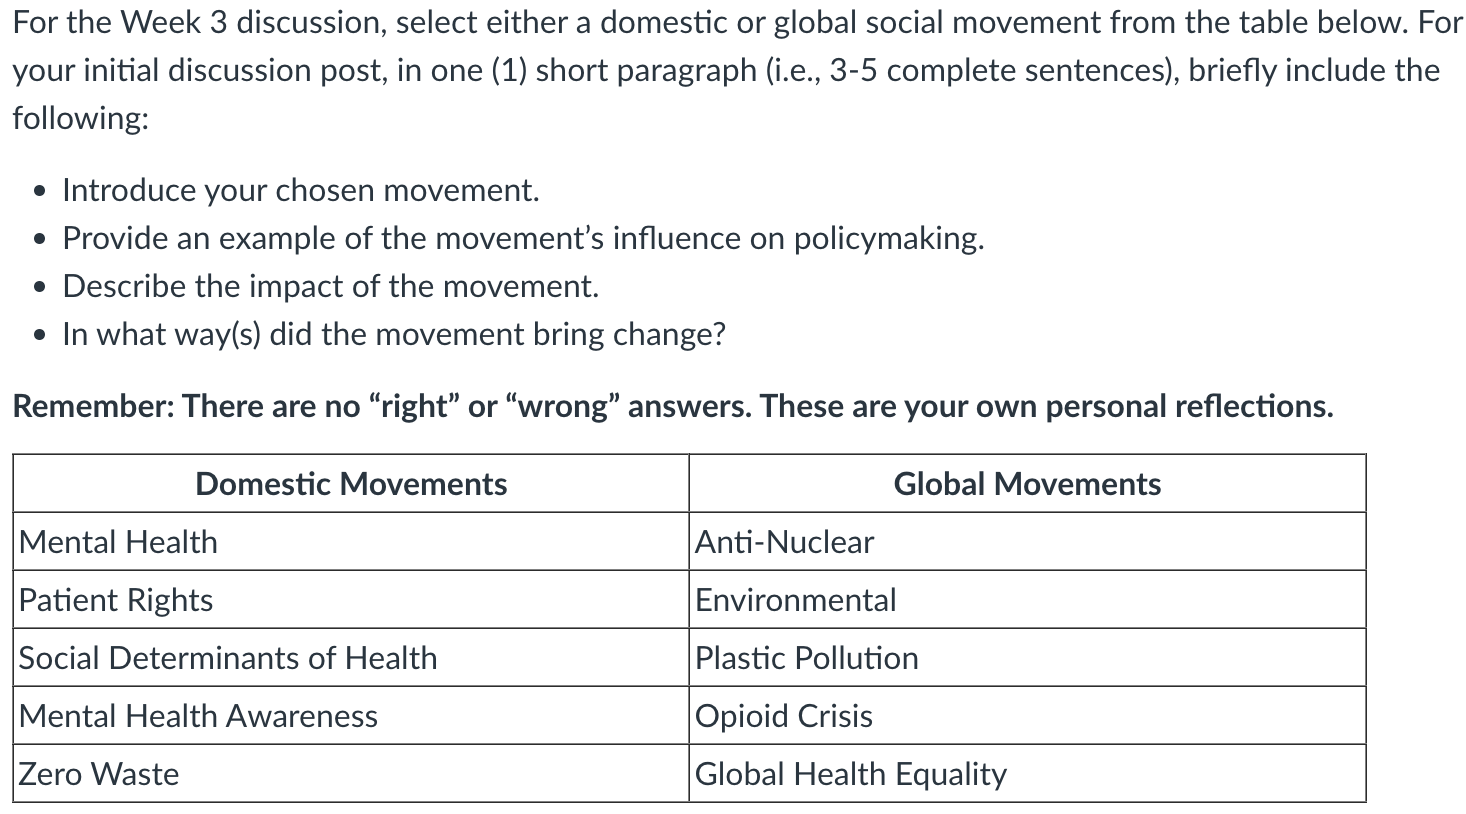Click the bold 'Remember' reminder sentence

pos(672,406)
